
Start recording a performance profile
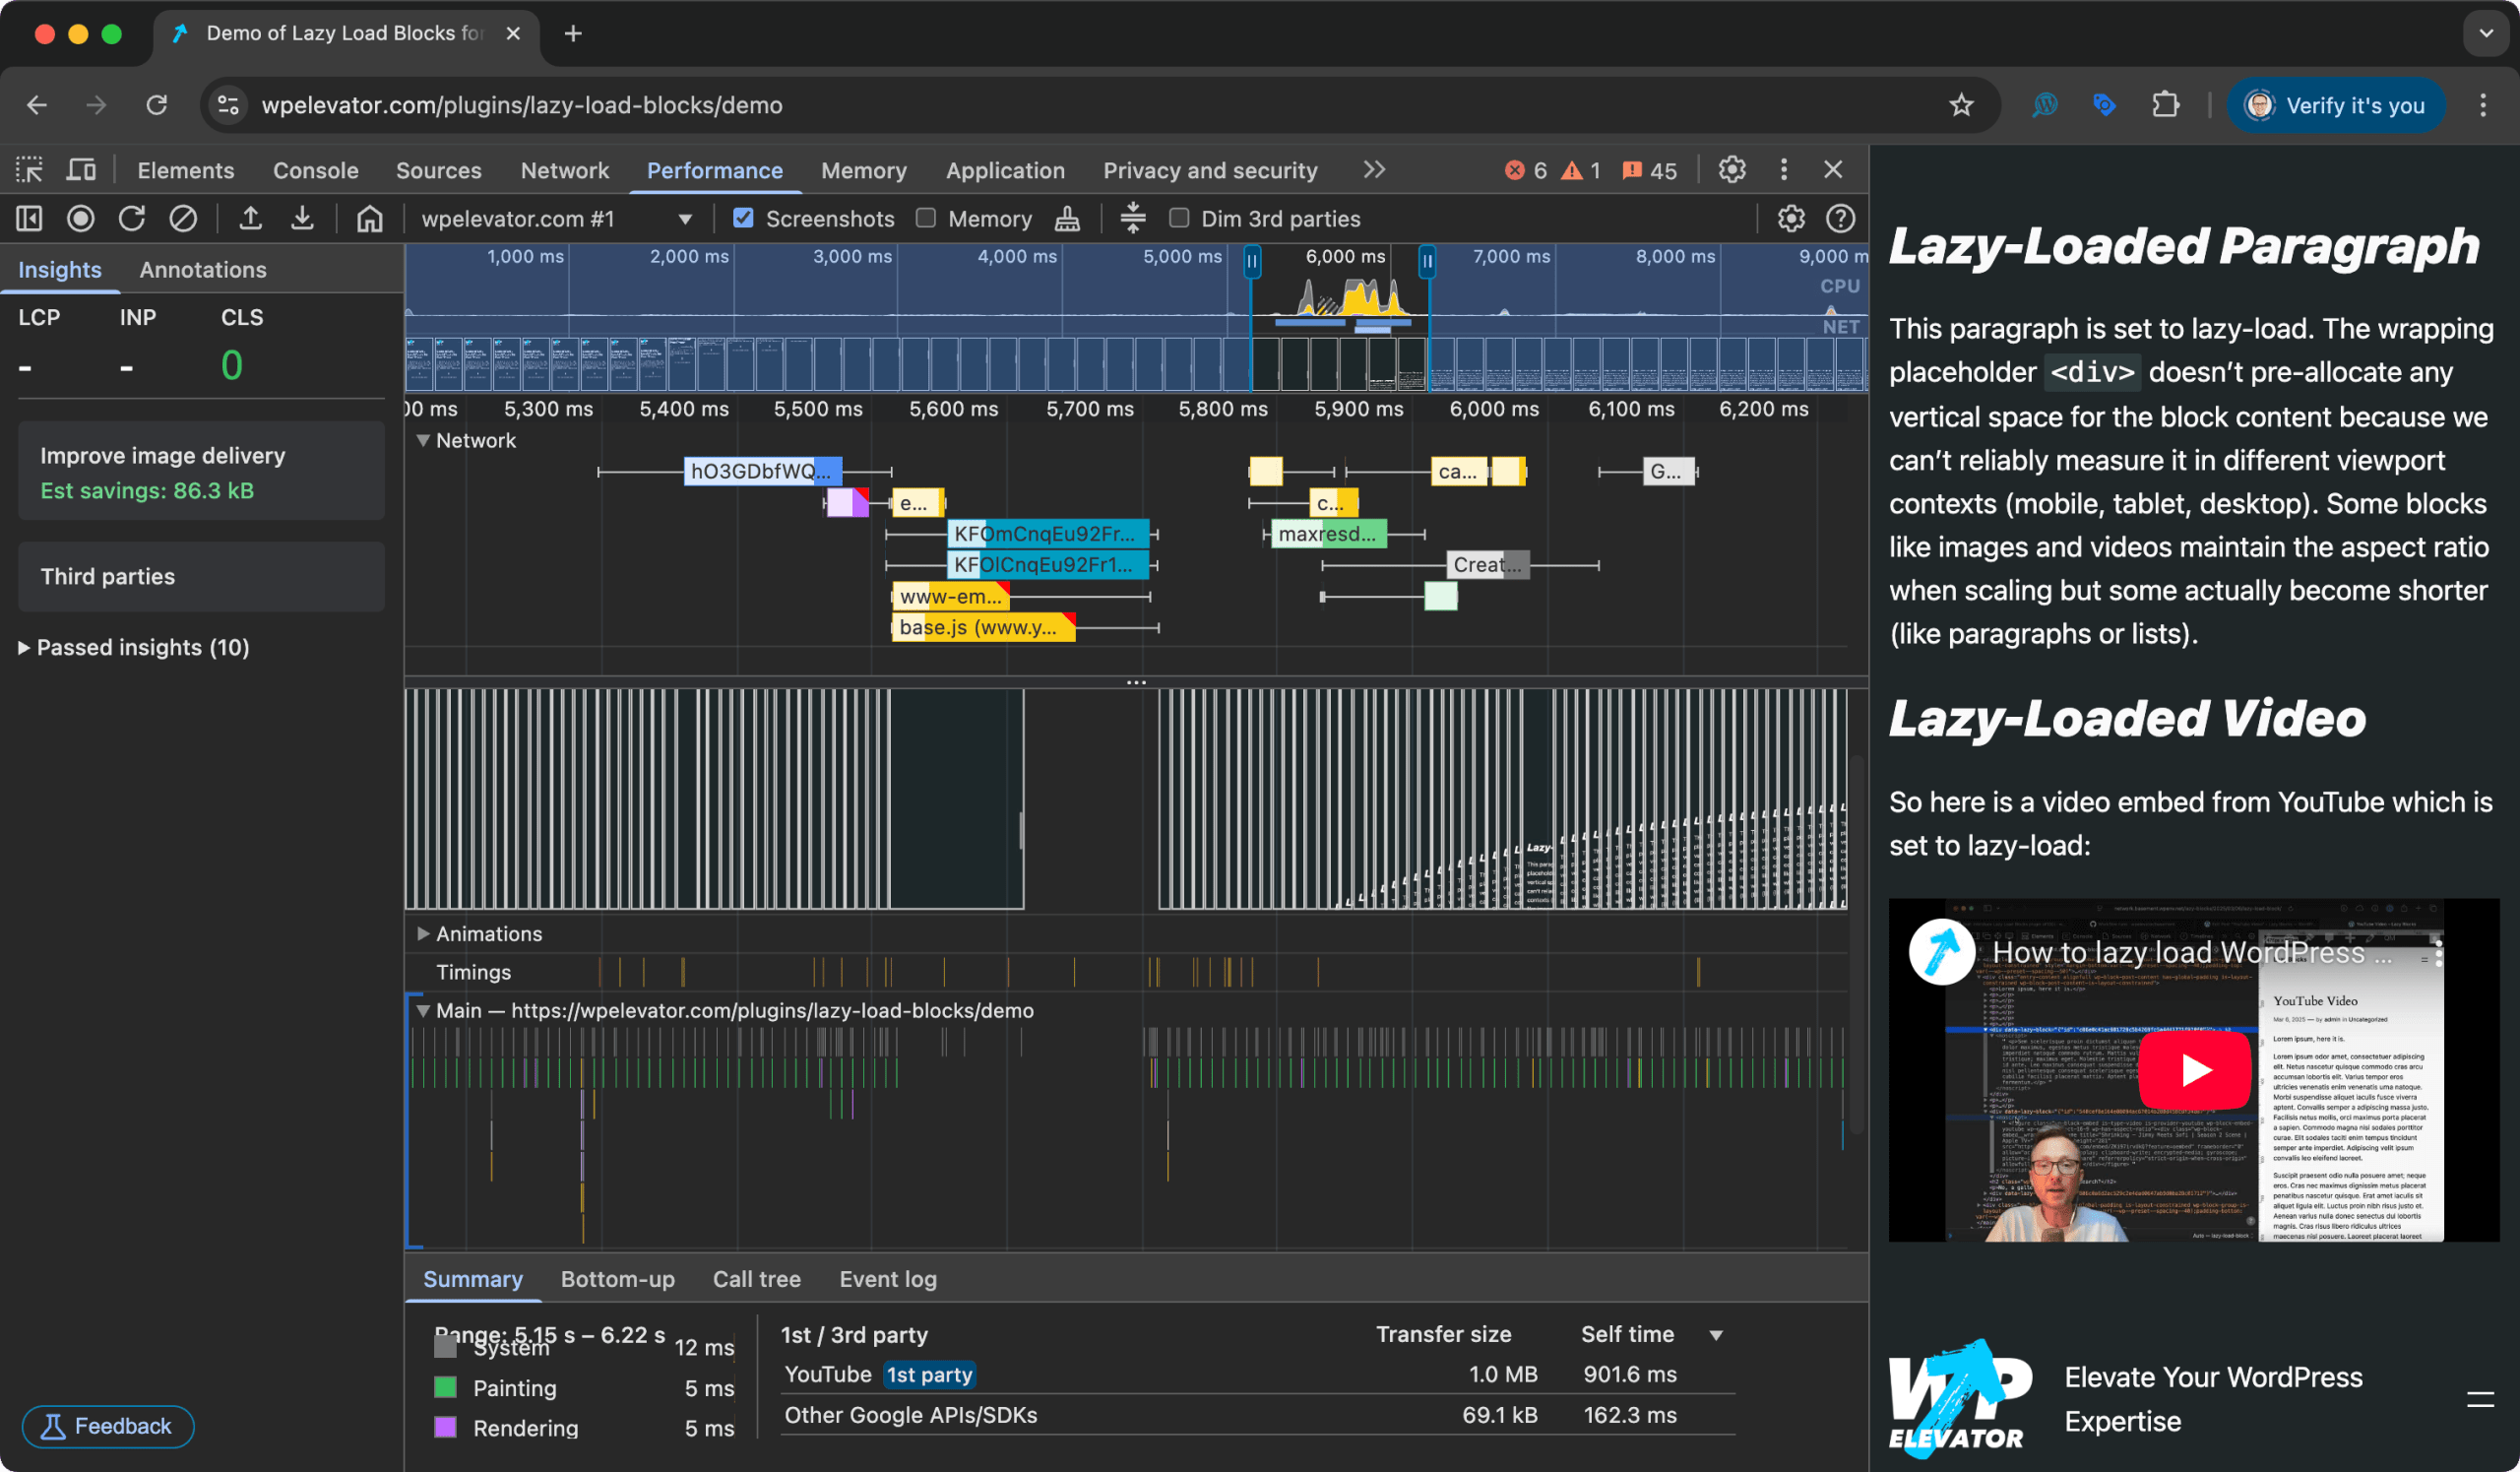[80, 218]
